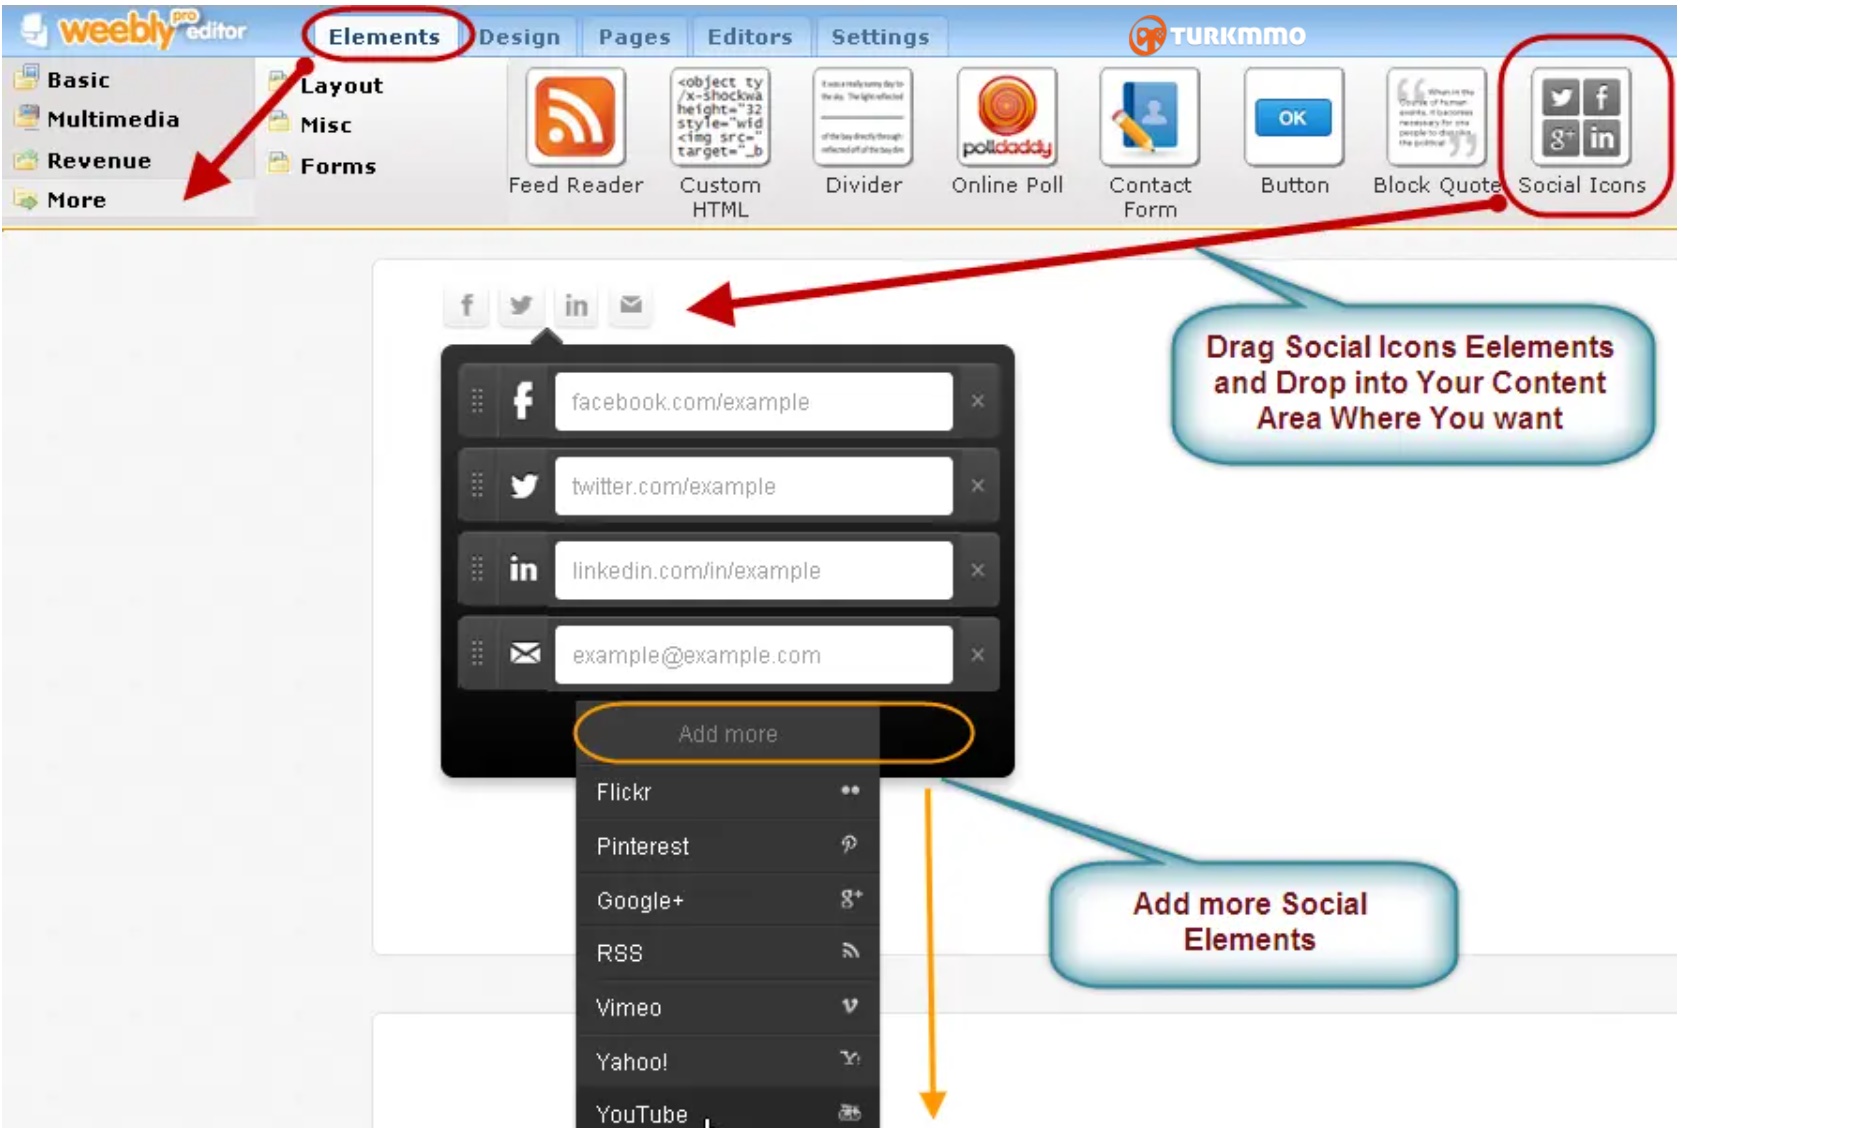Click the LinkedIn logo in popup row

pos(523,570)
